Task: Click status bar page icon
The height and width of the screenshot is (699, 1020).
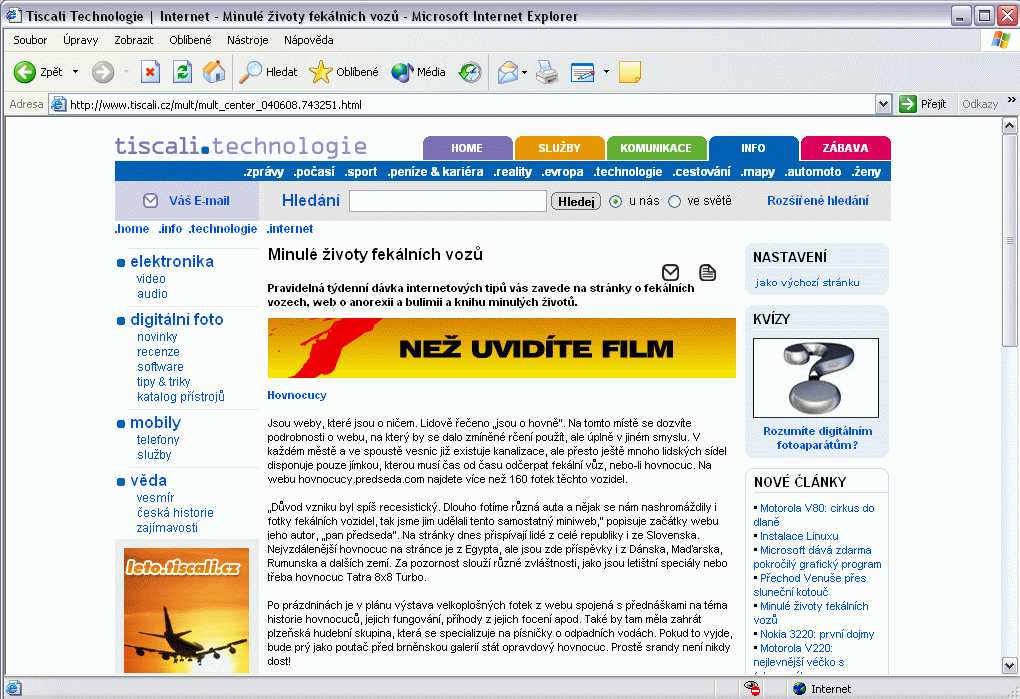Action: [x=14, y=688]
